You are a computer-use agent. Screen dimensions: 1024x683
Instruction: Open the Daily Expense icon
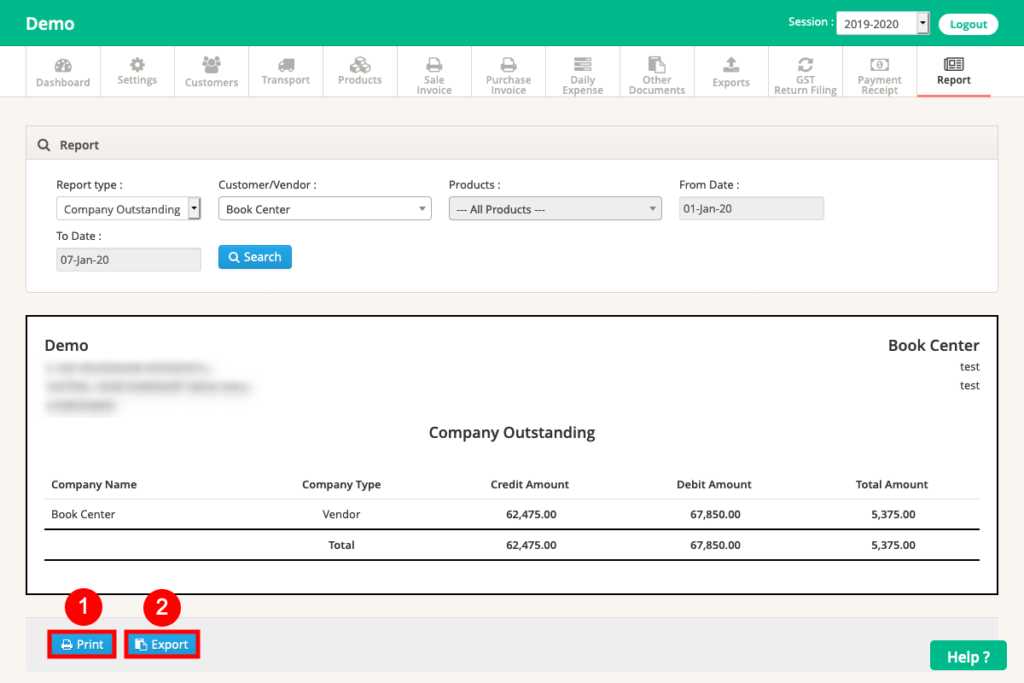[x=582, y=70]
